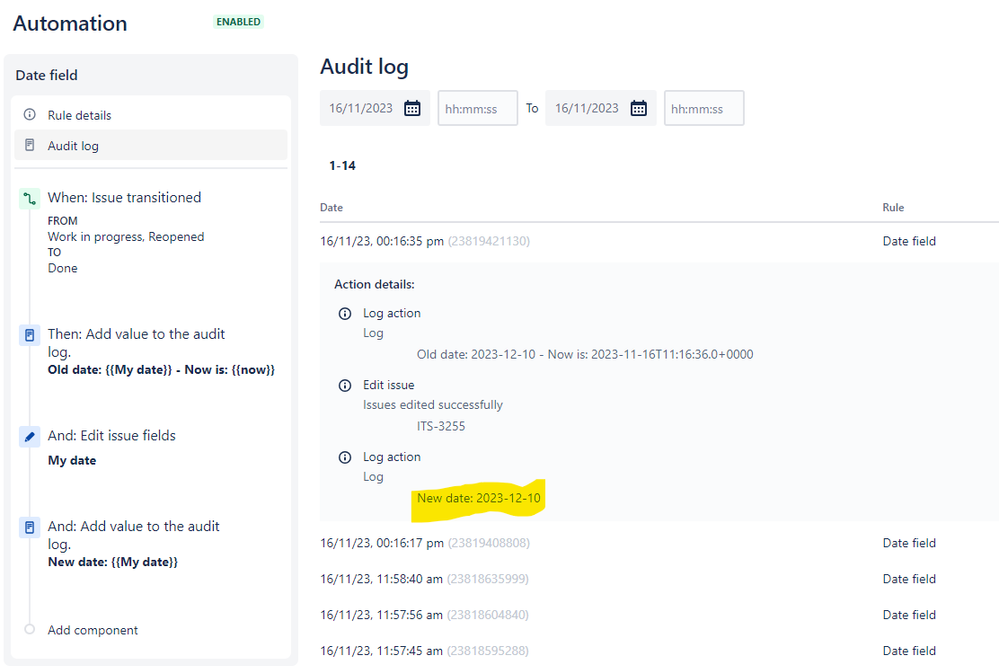This screenshot has width=999, height=666.
Task: Click the end time hh:mm:ss field
Action: click(704, 108)
